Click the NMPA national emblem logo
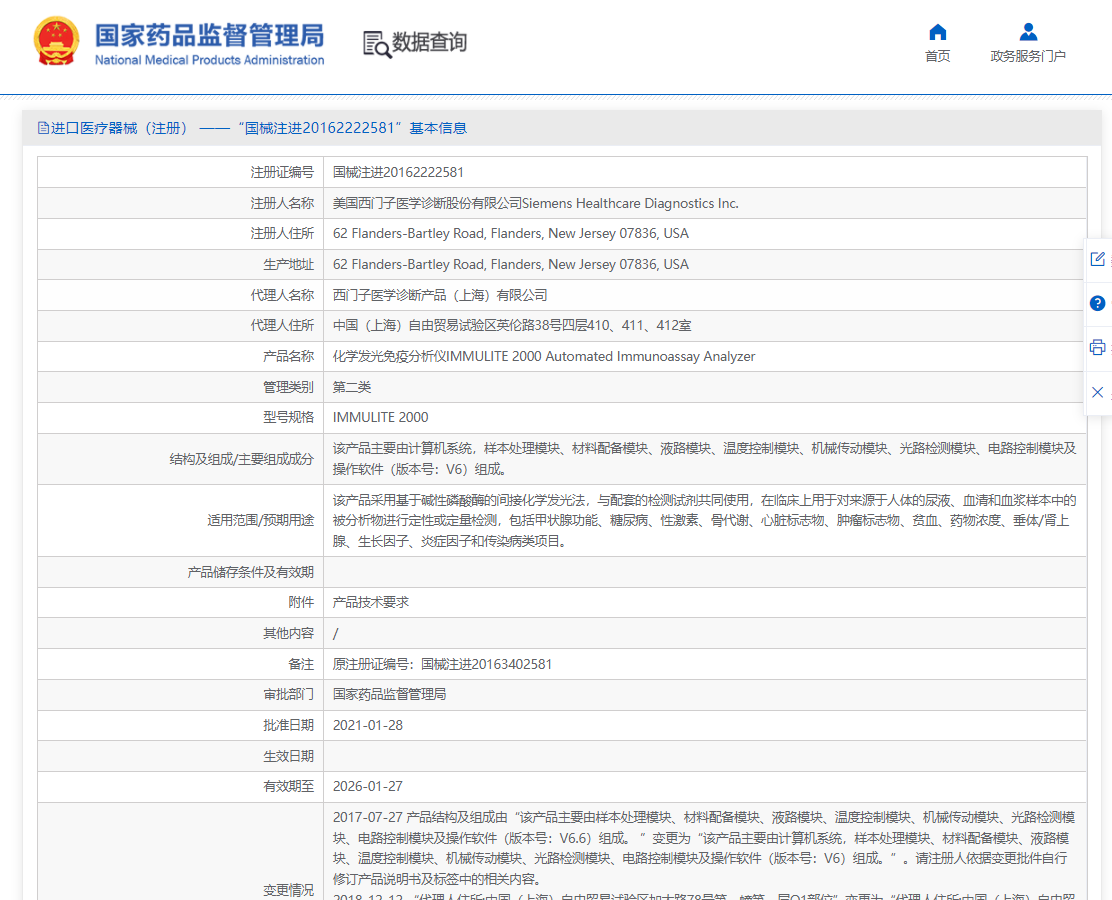Image resolution: width=1112 pixels, height=900 pixels. (x=56, y=41)
